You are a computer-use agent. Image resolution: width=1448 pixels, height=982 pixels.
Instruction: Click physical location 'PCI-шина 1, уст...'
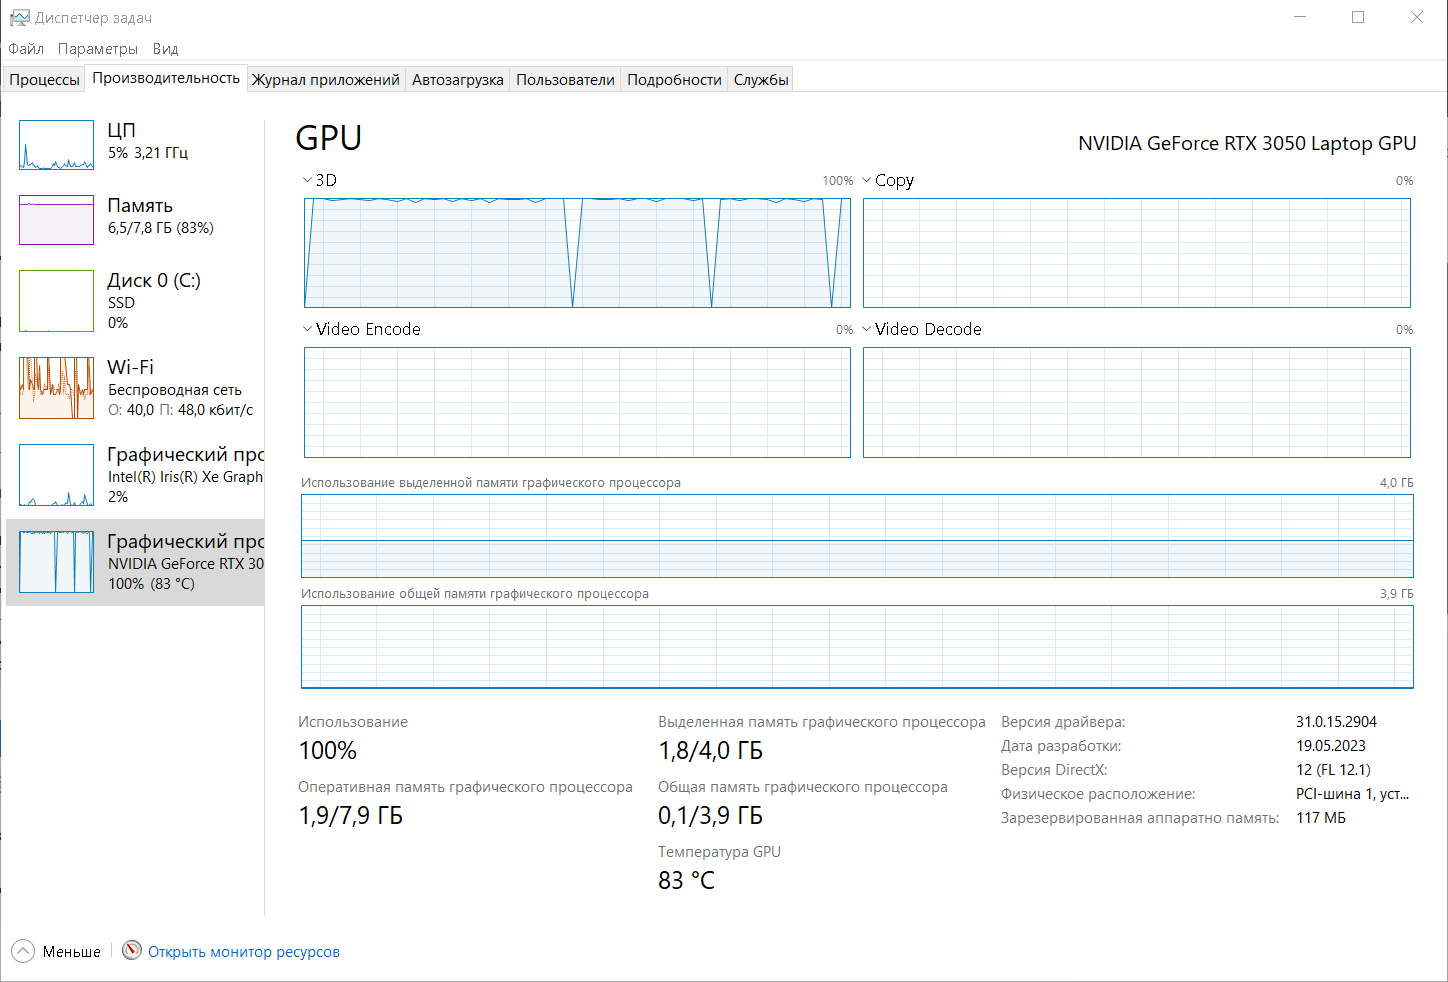coord(1352,794)
